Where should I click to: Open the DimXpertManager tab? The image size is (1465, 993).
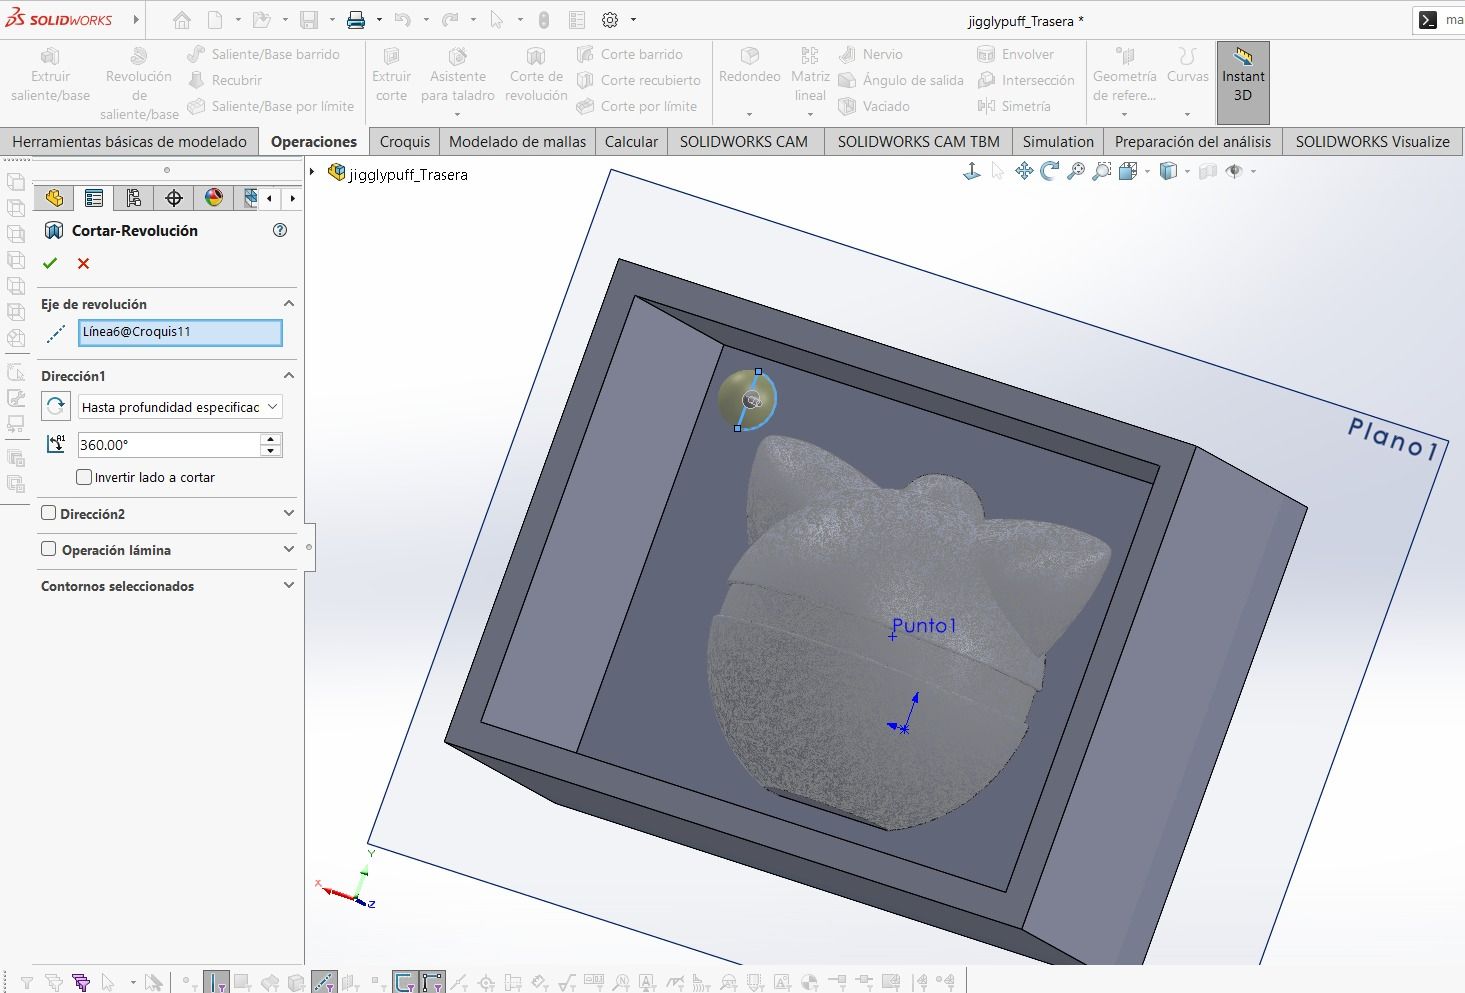[174, 198]
